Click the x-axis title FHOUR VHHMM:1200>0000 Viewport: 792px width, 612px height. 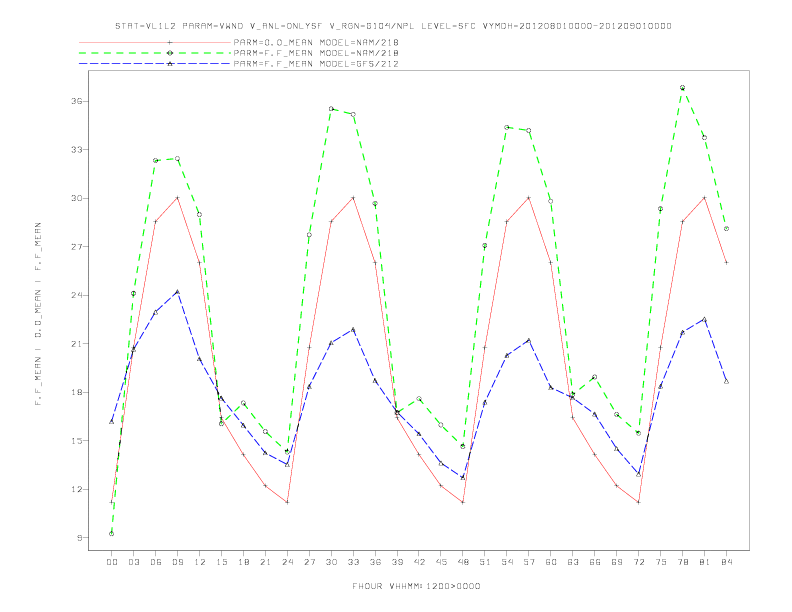coord(416,586)
